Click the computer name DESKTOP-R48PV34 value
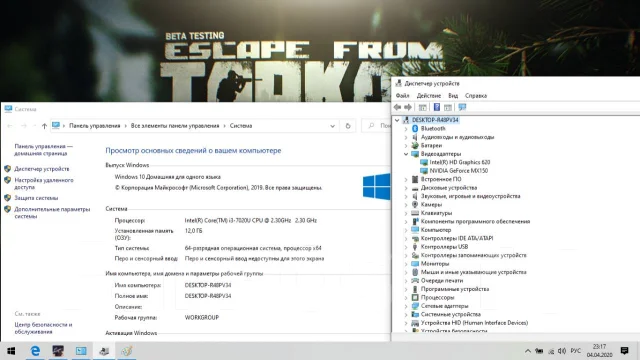 coord(208,285)
